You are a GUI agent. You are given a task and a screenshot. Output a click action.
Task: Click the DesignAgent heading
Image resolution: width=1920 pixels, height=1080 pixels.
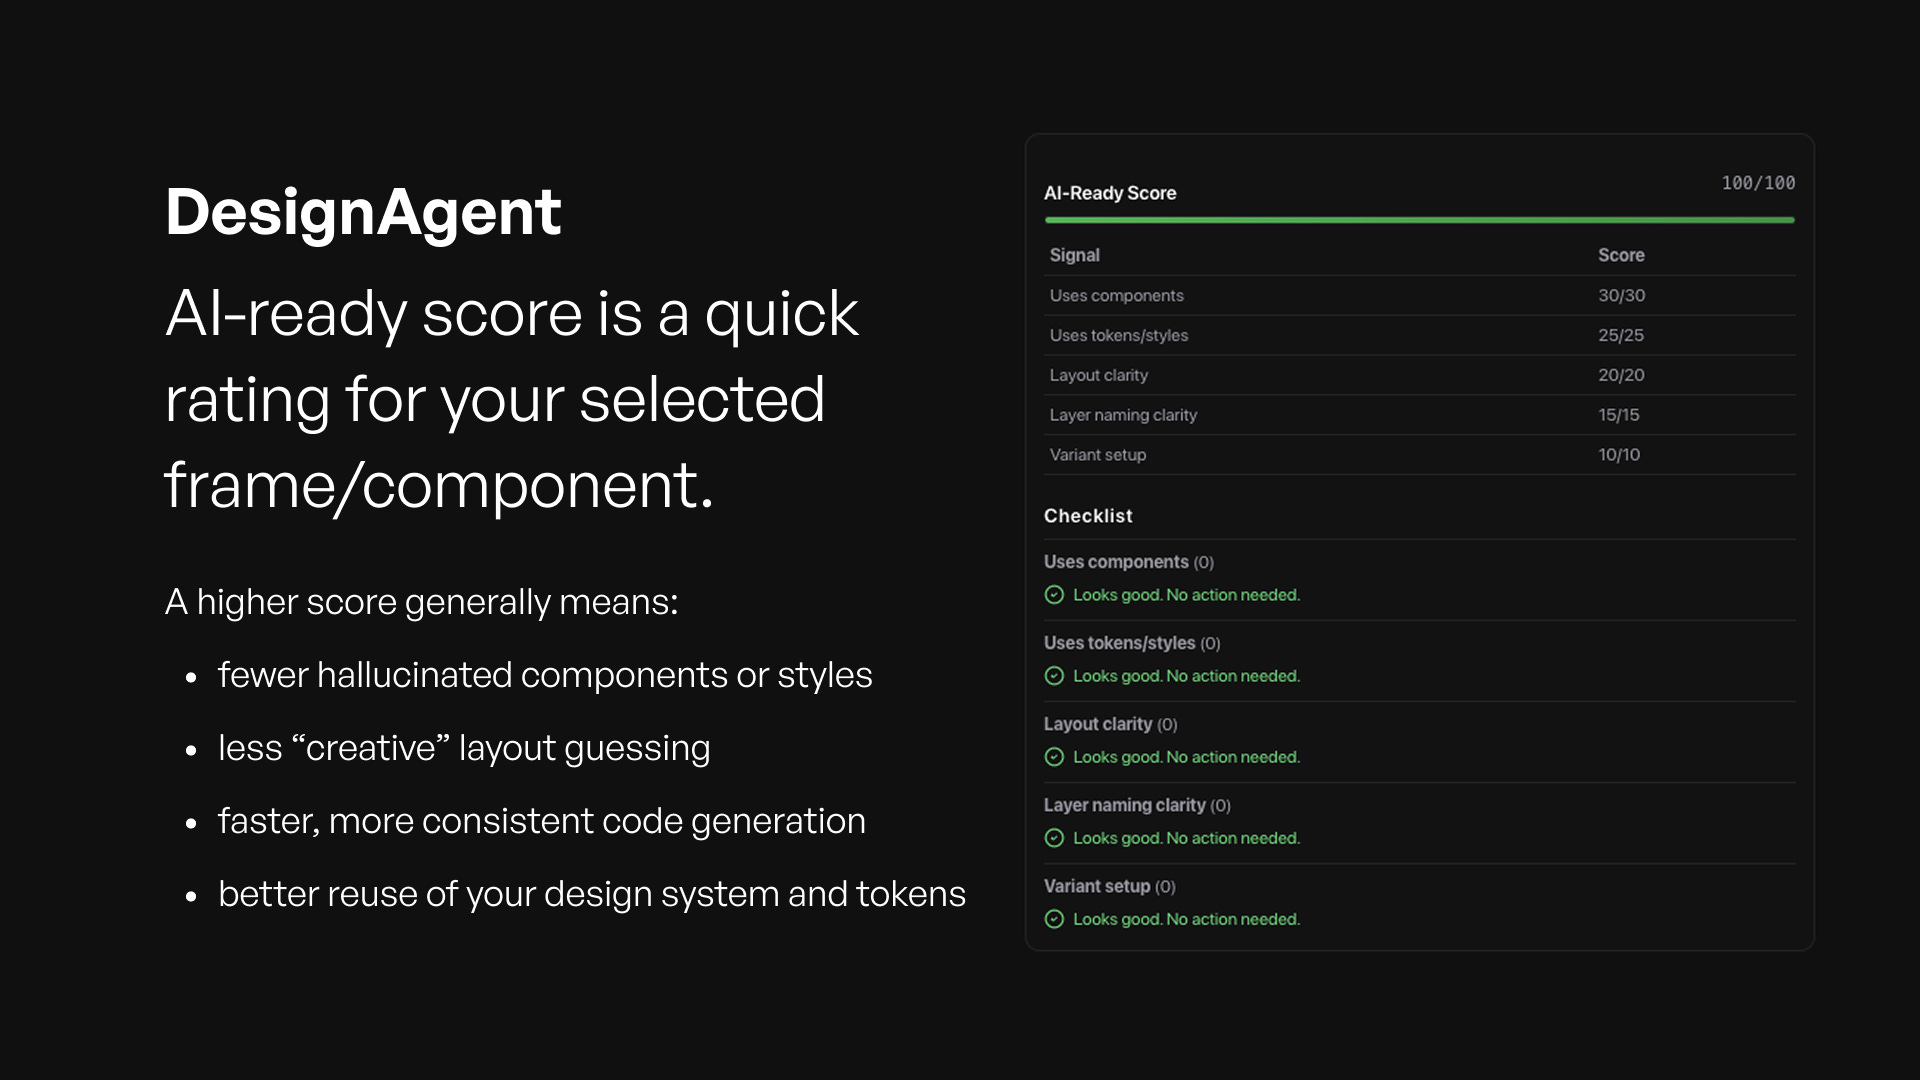pos(363,212)
